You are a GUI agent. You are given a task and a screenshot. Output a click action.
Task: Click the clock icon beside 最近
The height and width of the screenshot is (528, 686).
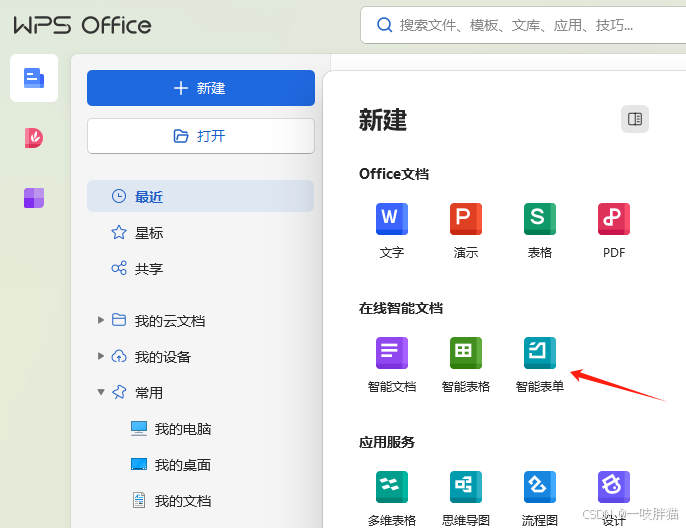pyautogui.click(x=119, y=196)
